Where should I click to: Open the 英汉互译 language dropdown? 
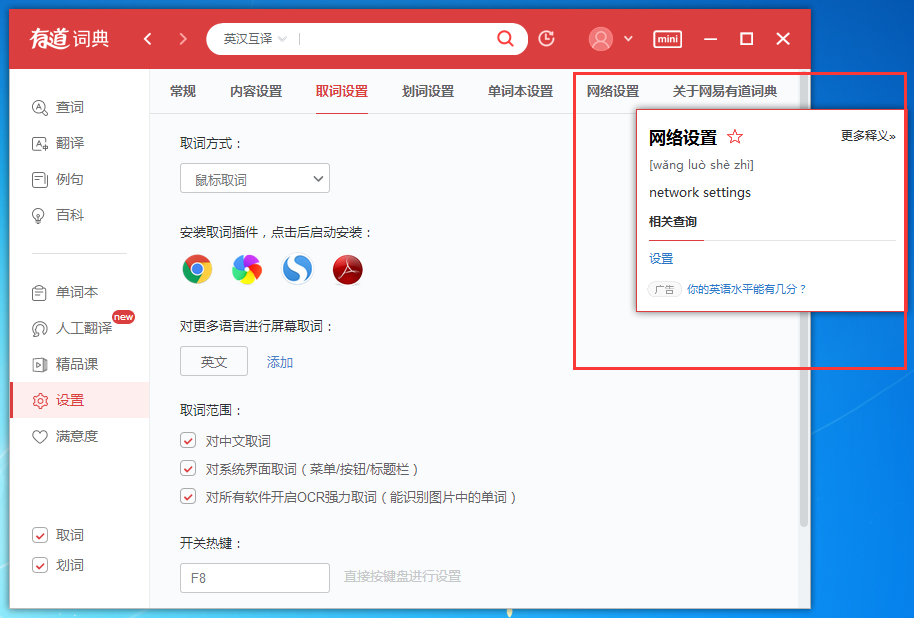coord(251,38)
